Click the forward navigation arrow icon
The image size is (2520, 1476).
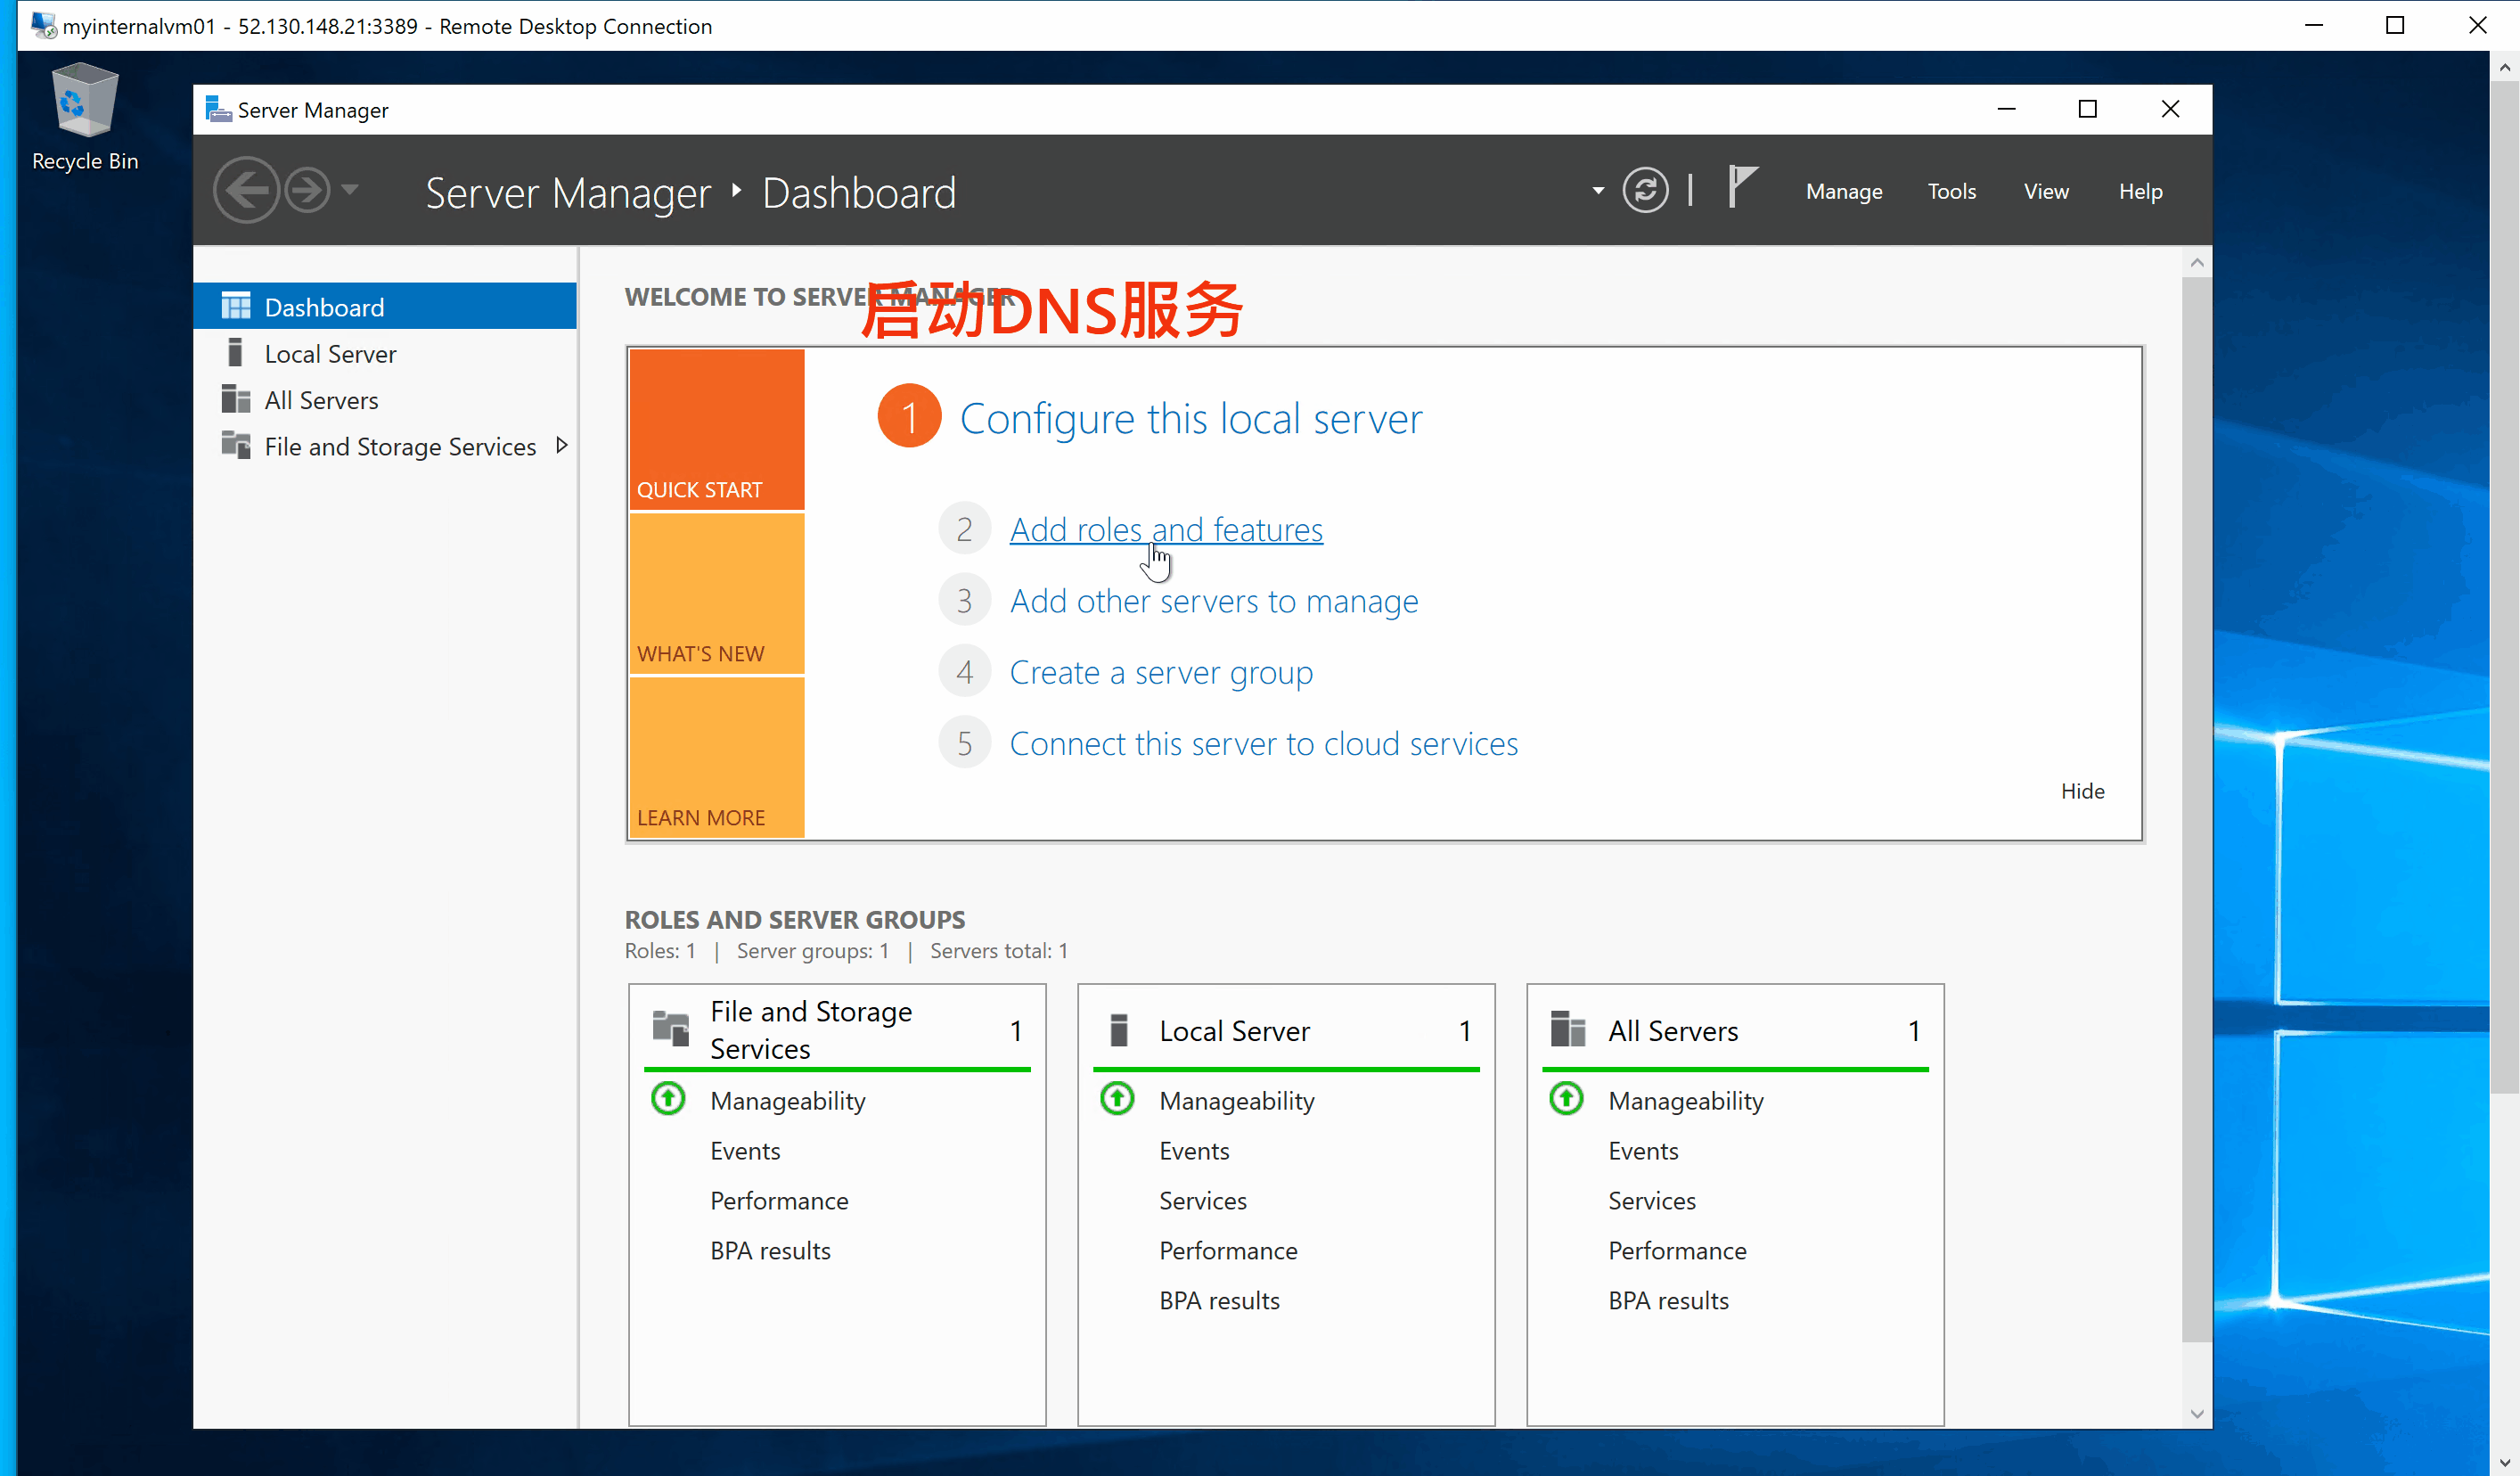(x=307, y=190)
